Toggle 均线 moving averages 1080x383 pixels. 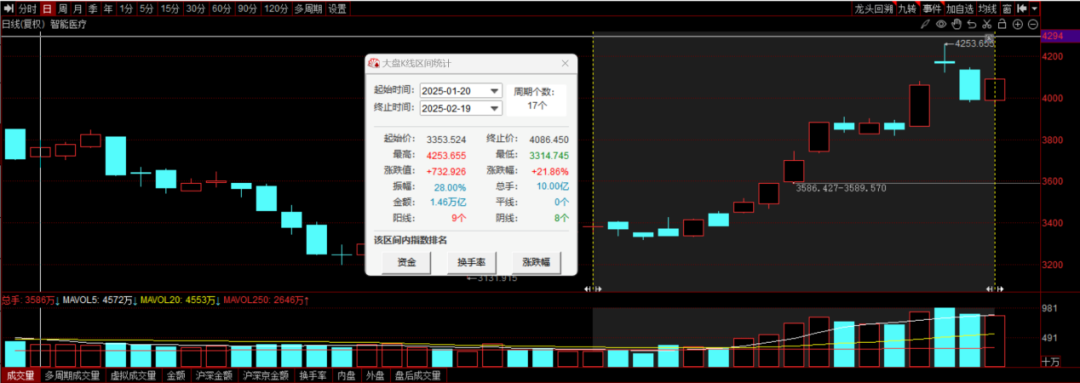pos(988,9)
